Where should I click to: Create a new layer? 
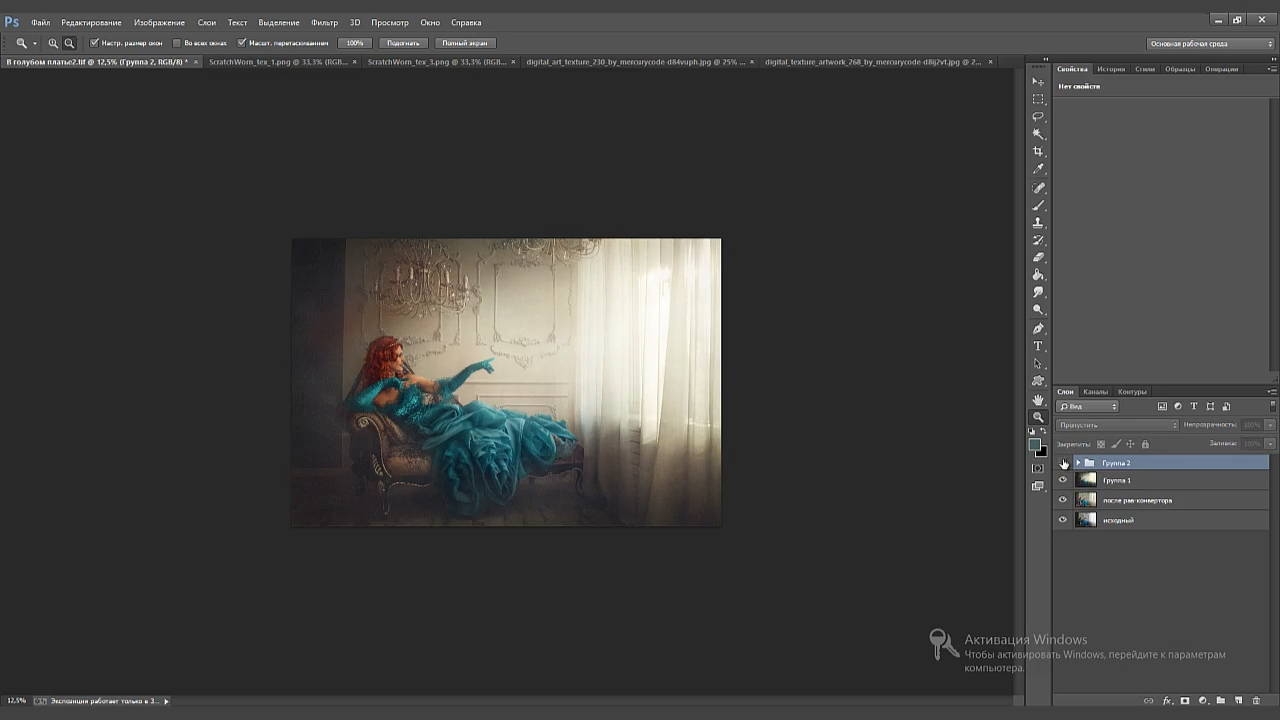coord(1238,701)
